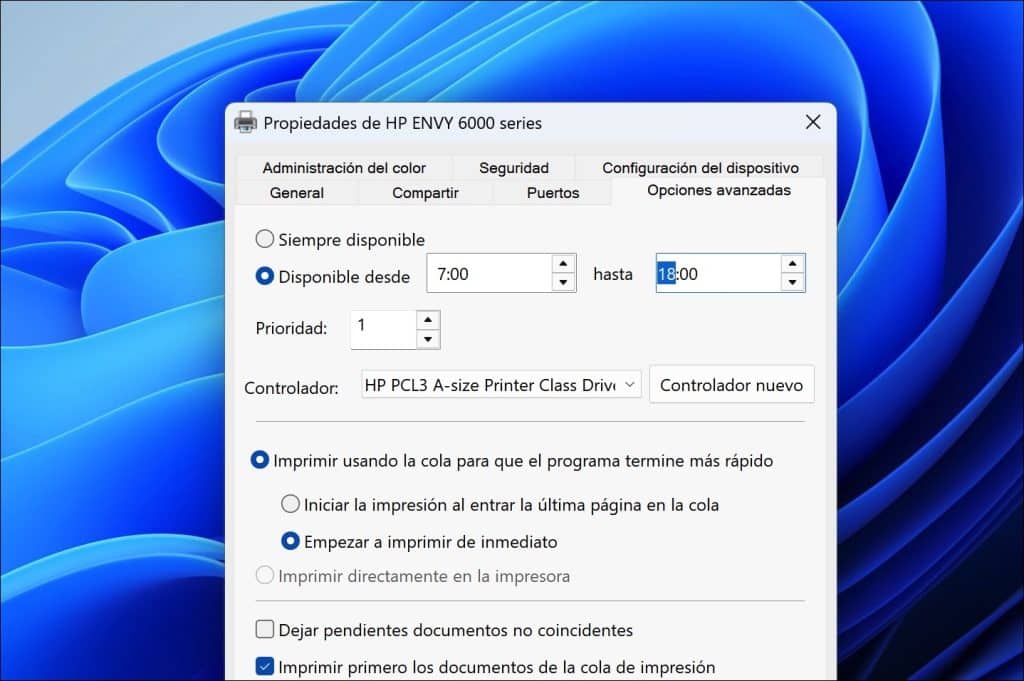Open the Puertos tab
This screenshot has height=681, width=1024.
coord(552,193)
